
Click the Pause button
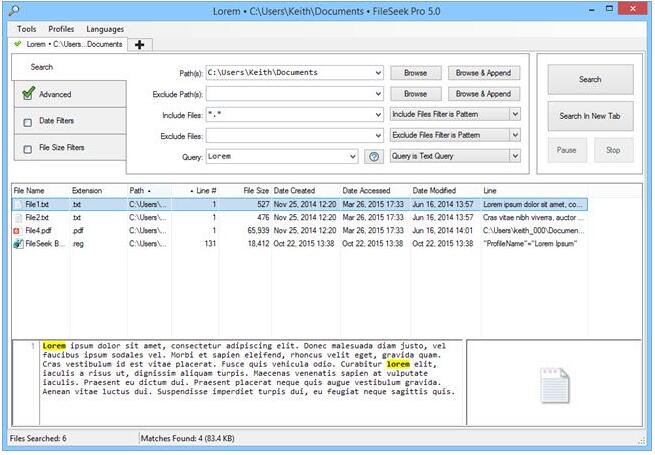click(567, 150)
